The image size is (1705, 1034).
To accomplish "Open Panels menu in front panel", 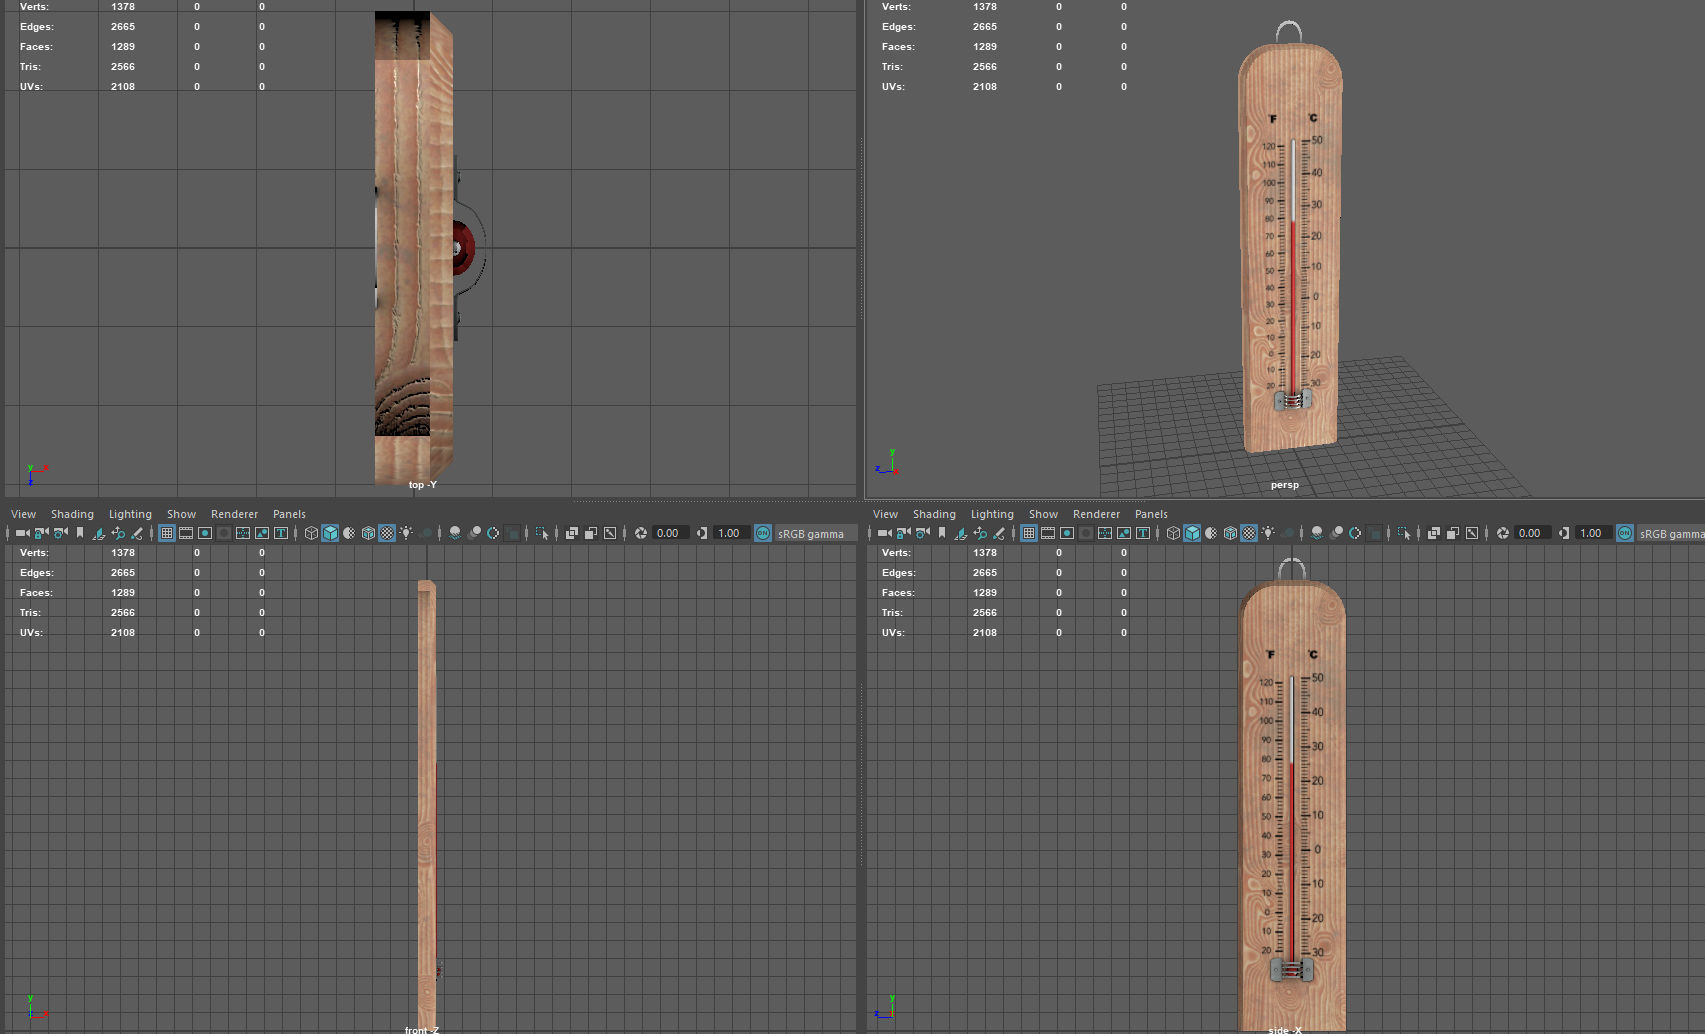I will (x=289, y=514).
